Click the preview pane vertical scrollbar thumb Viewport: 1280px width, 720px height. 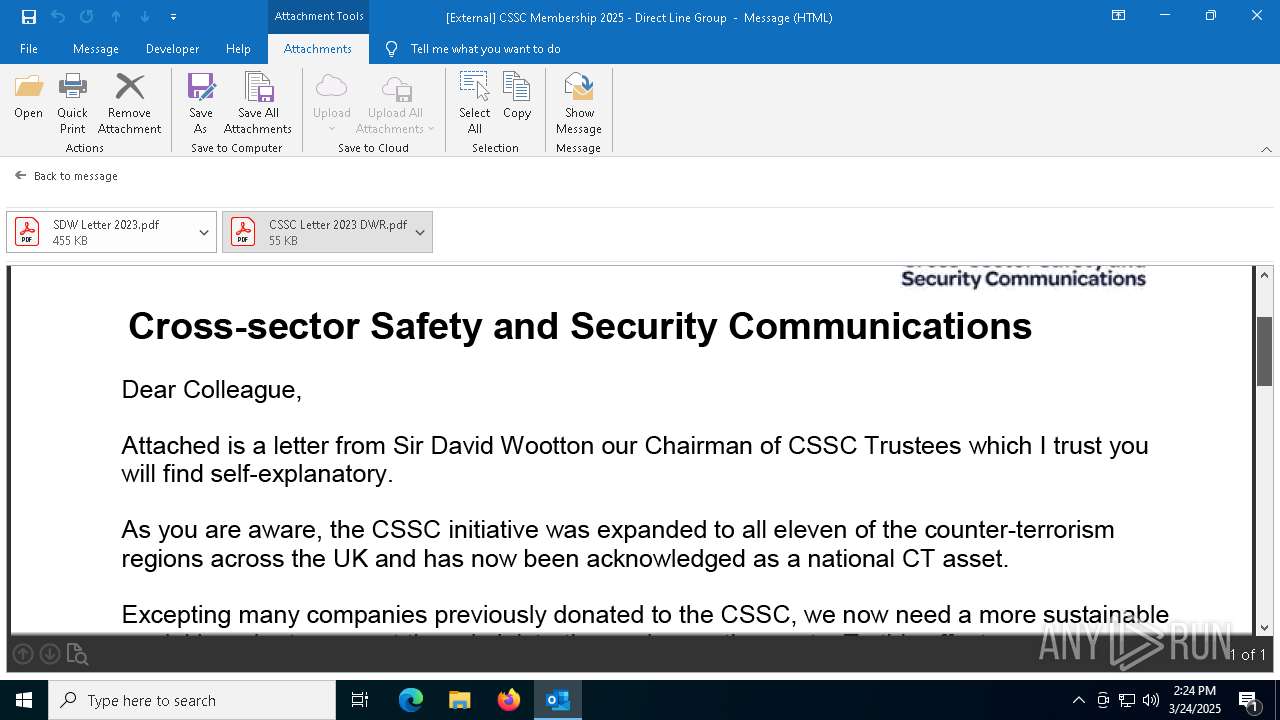[x=1264, y=350]
